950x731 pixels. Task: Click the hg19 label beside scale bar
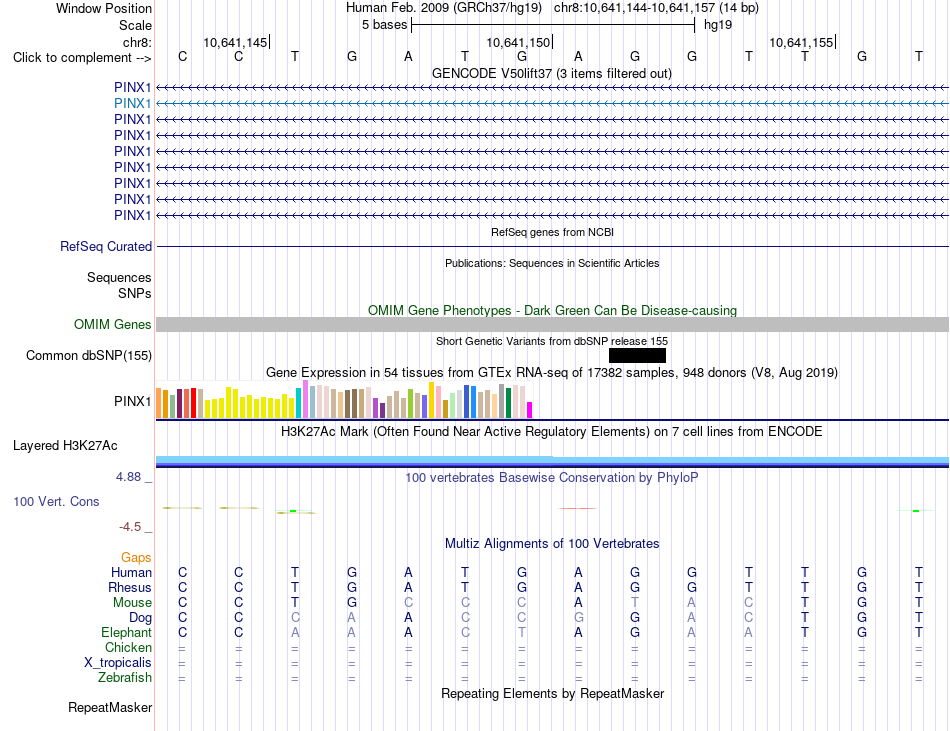point(718,25)
